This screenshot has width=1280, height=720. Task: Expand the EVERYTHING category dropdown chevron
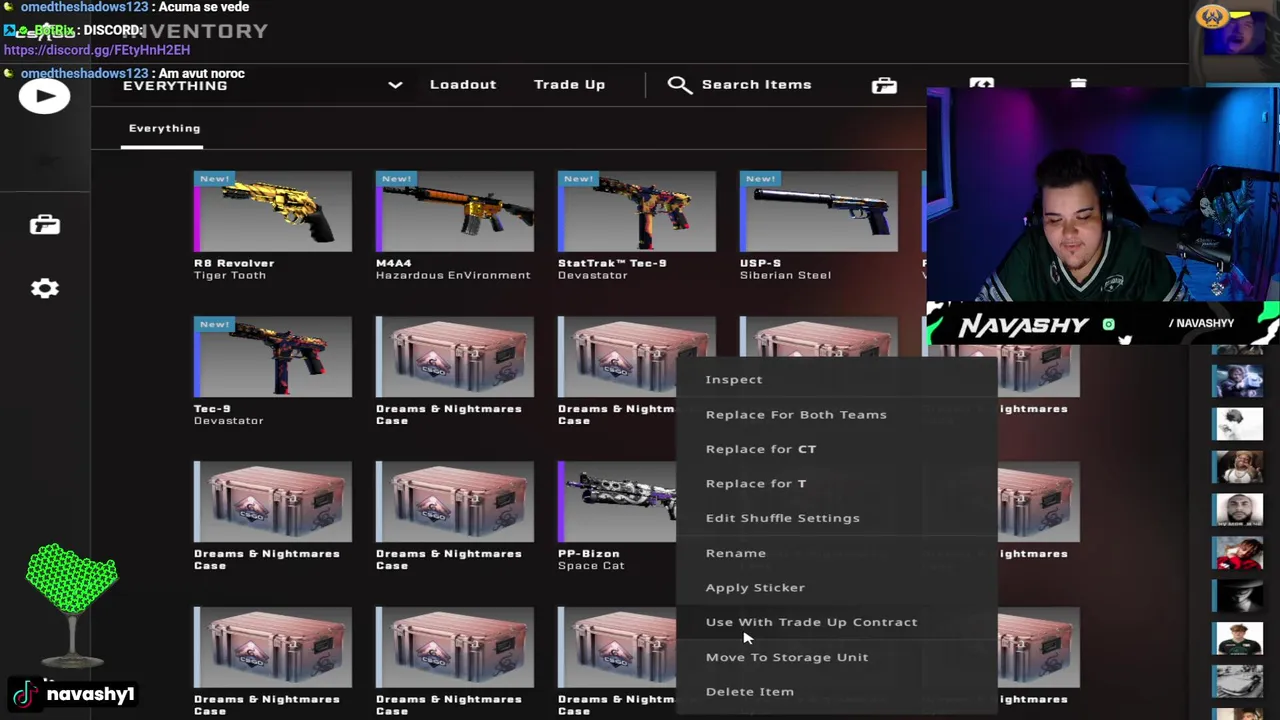click(395, 85)
